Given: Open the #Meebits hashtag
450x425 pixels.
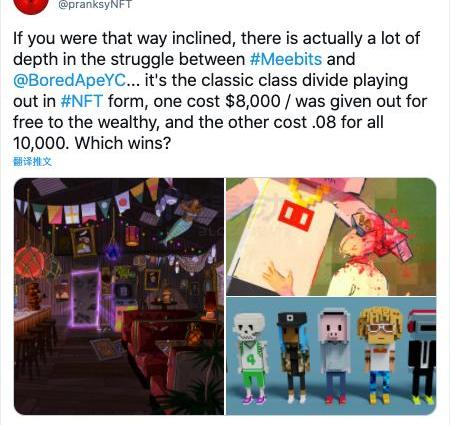Looking at the screenshot, I should point(286,59).
